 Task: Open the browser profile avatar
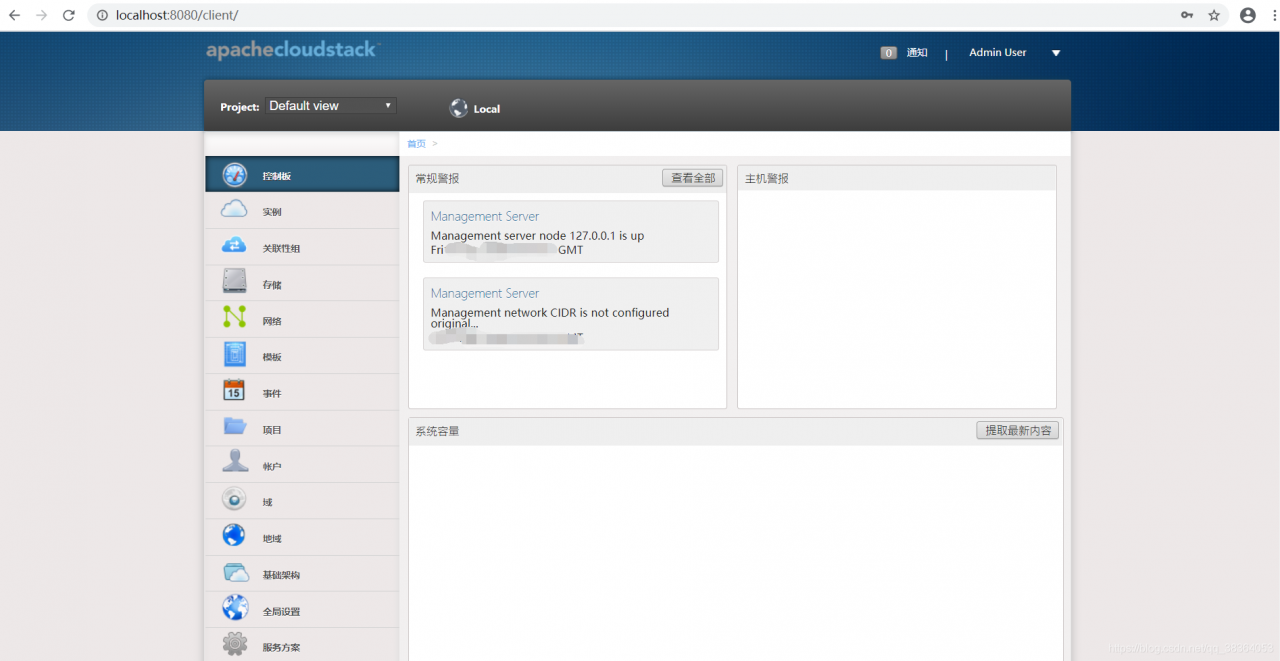(1247, 15)
